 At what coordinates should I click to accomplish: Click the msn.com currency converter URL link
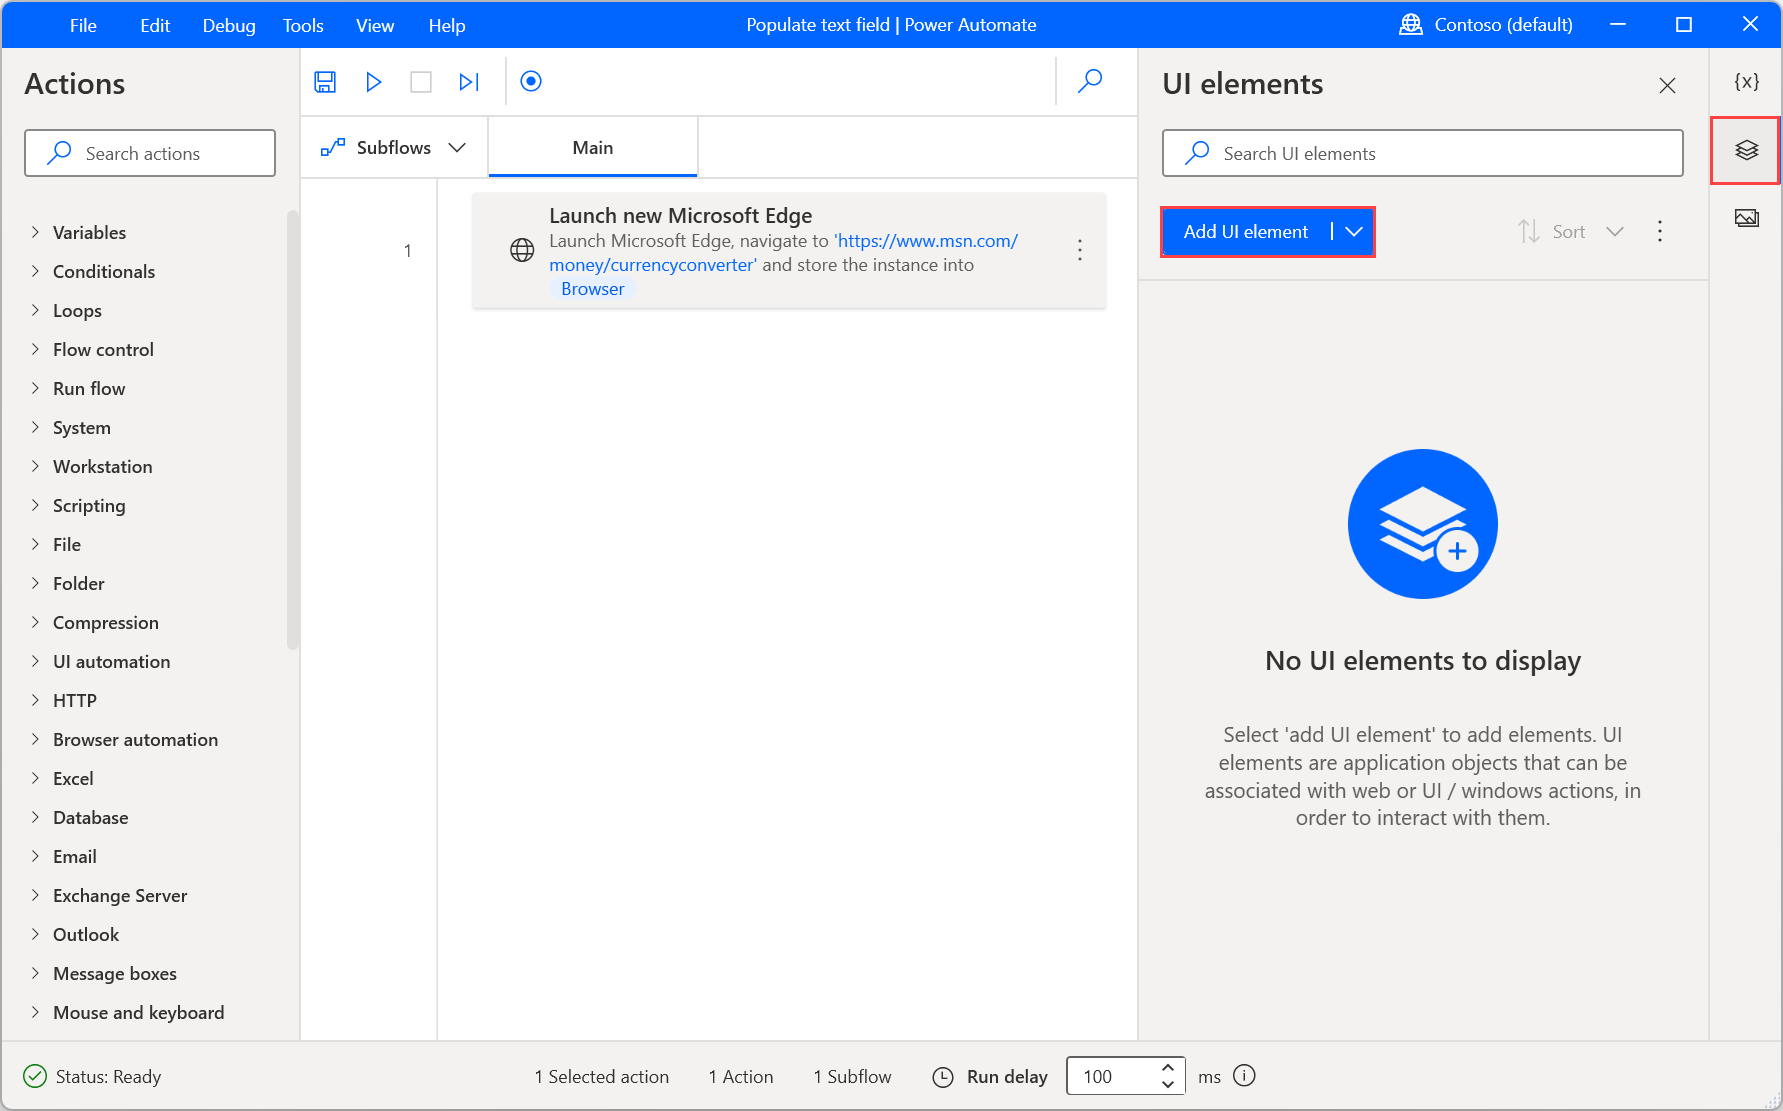tap(784, 253)
